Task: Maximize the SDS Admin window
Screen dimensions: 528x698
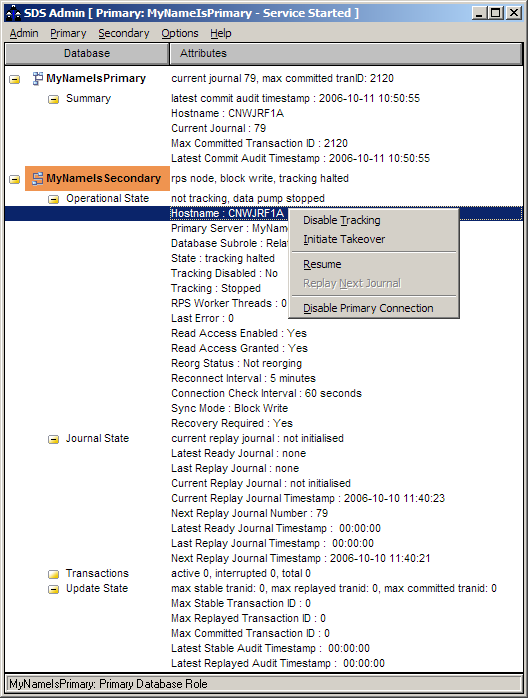Action: point(496,12)
